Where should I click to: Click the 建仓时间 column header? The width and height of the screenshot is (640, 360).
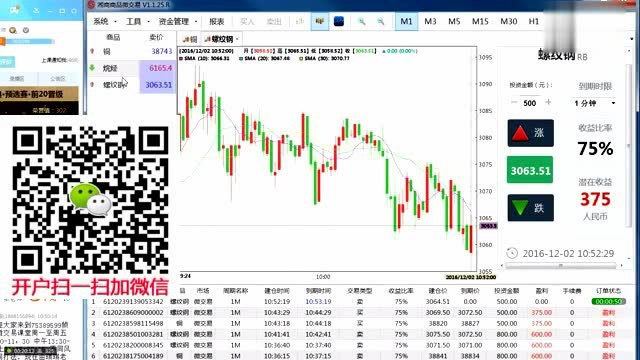[276, 291]
